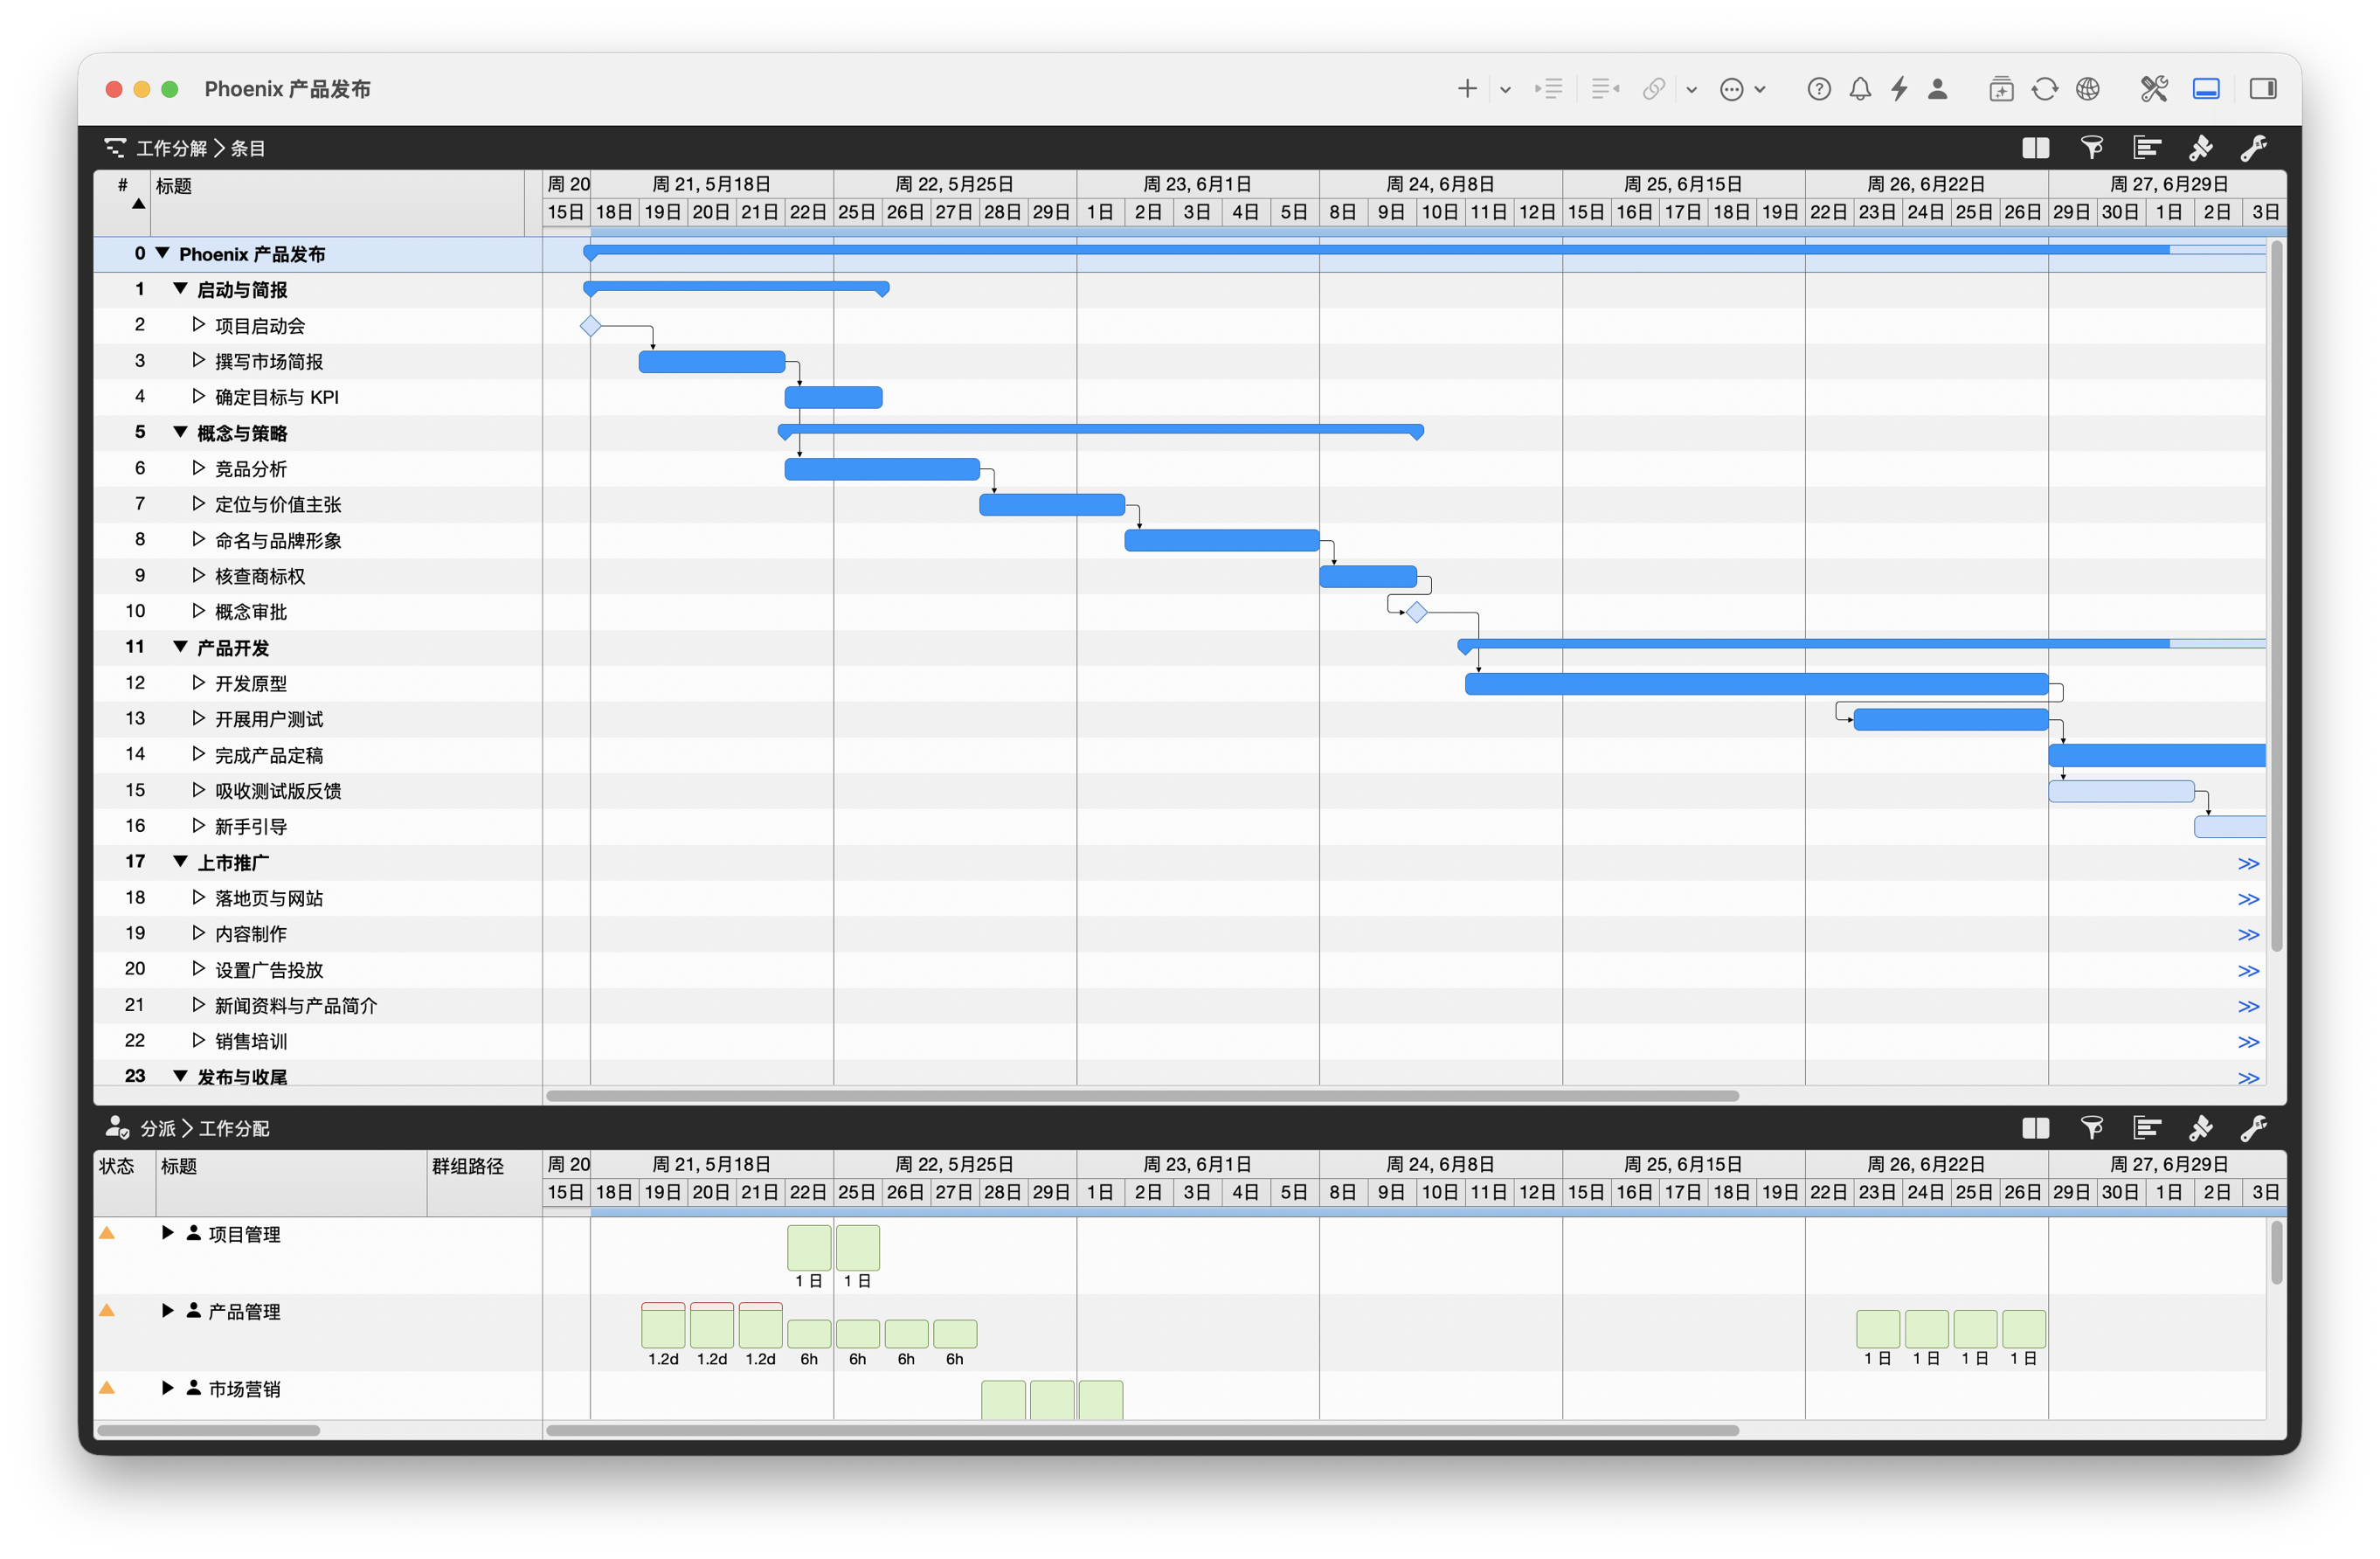Click the paintbrush styles icon in work breakdown bar

click(x=2200, y=148)
